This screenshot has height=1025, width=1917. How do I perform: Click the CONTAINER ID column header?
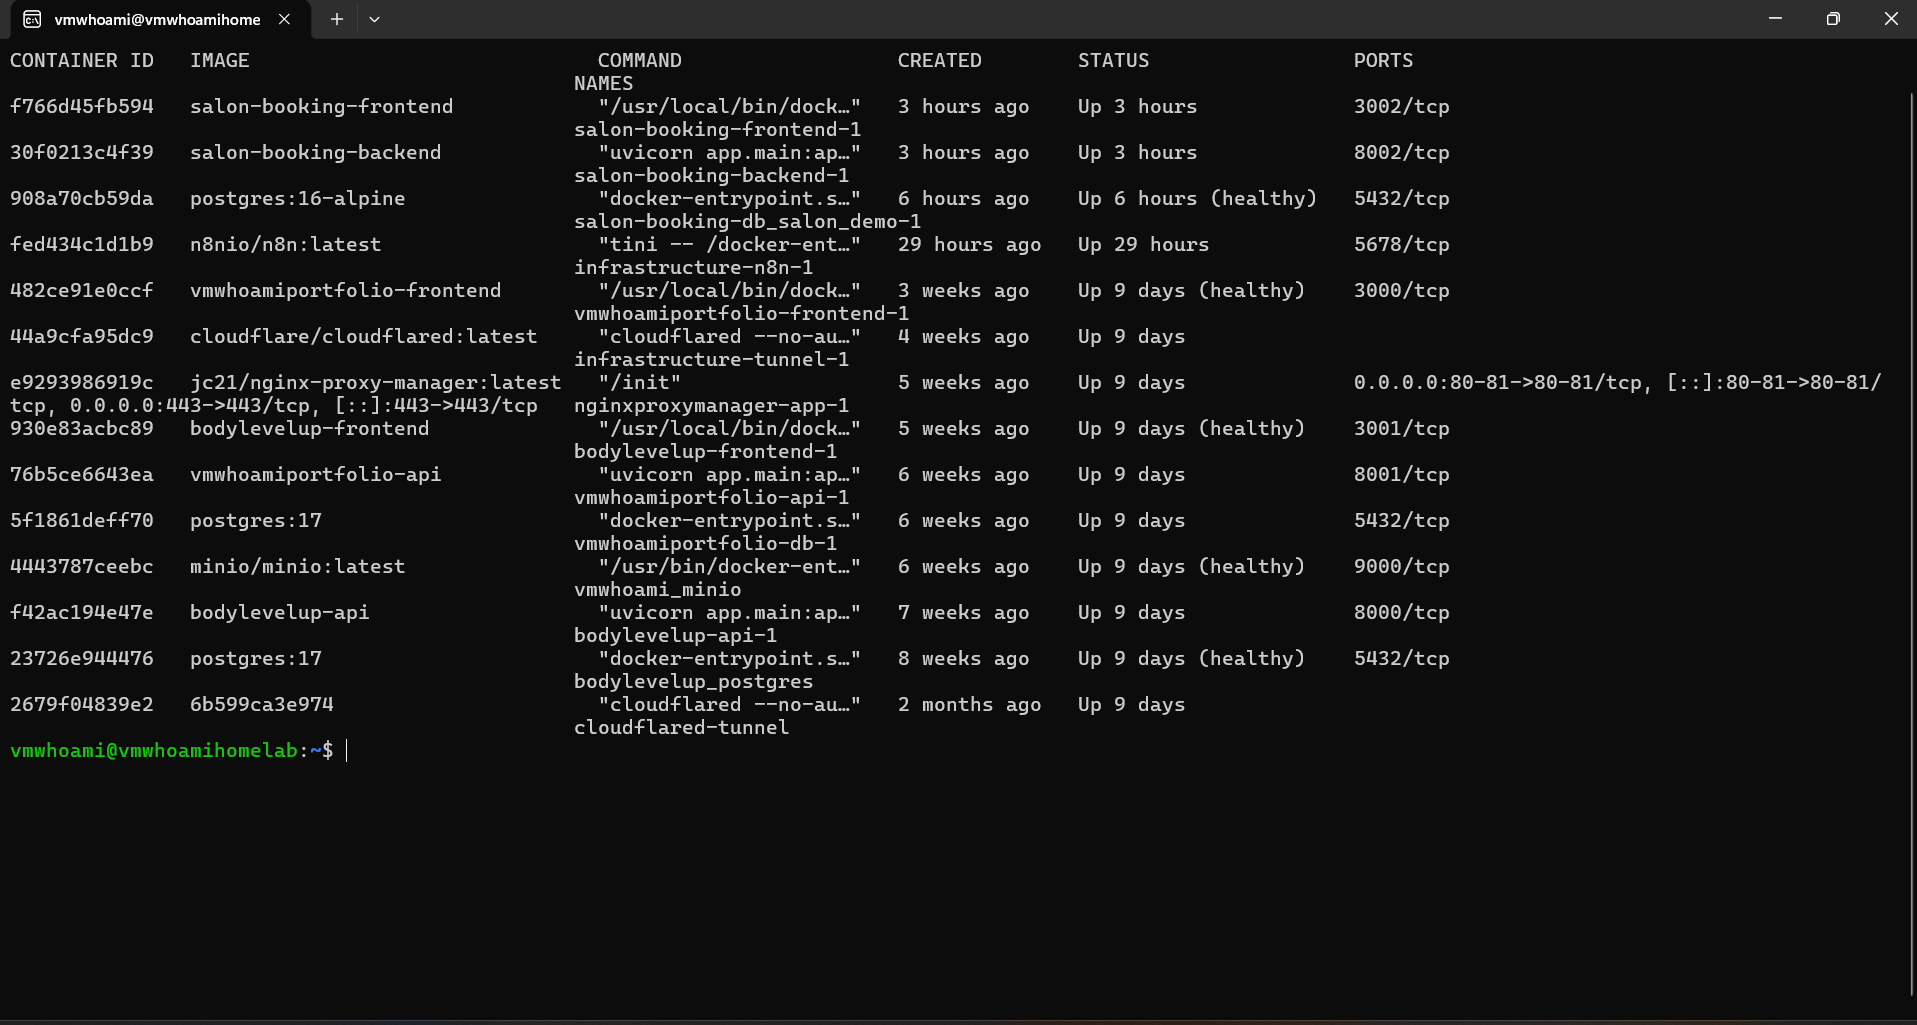(82, 60)
